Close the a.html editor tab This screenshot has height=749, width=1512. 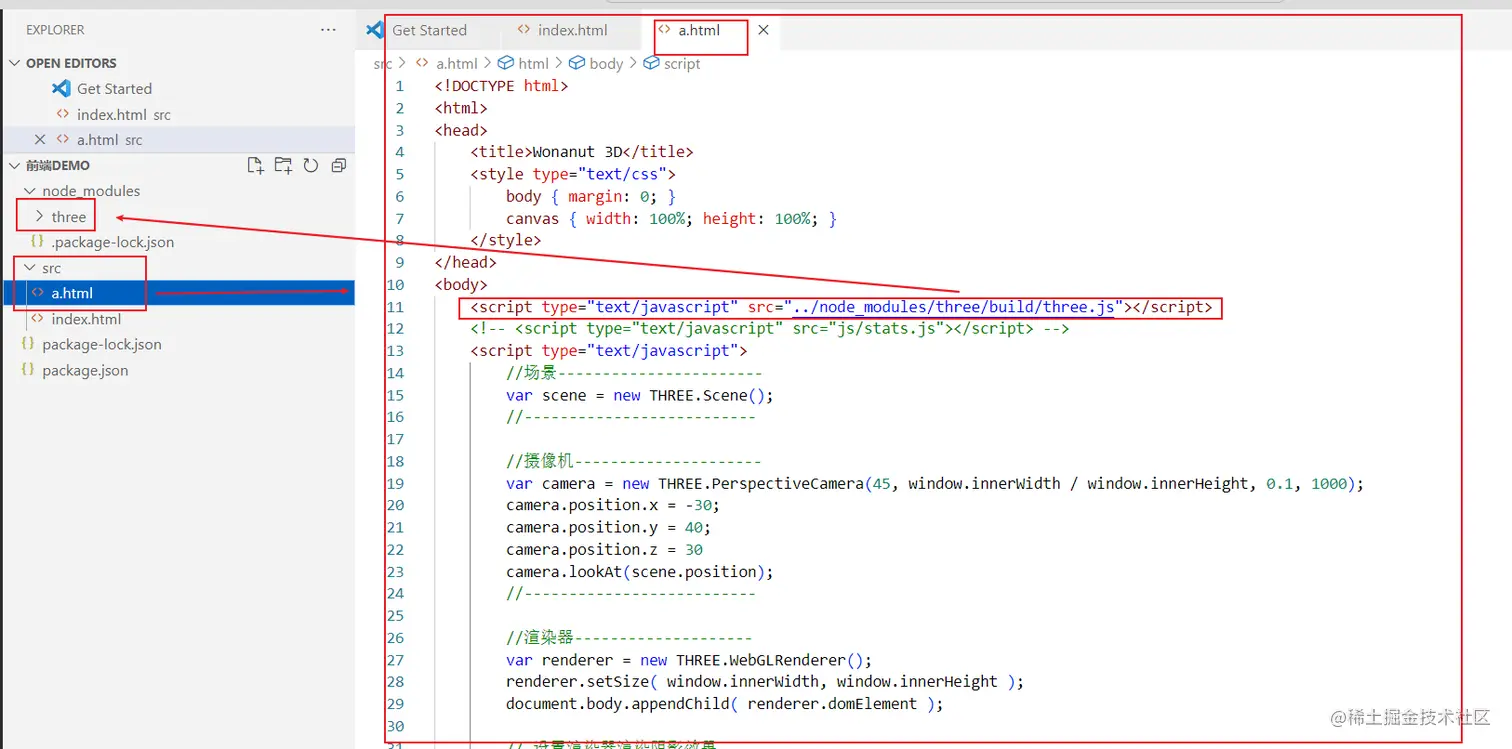[x=763, y=30]
